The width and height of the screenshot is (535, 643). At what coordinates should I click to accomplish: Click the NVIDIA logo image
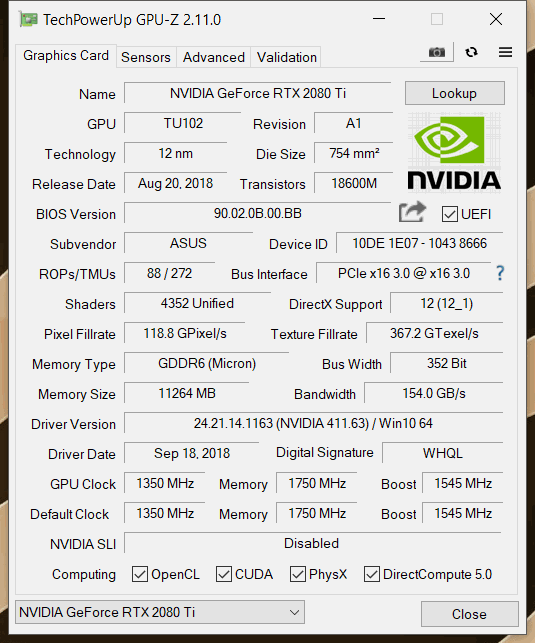click(x=454, y=153)
